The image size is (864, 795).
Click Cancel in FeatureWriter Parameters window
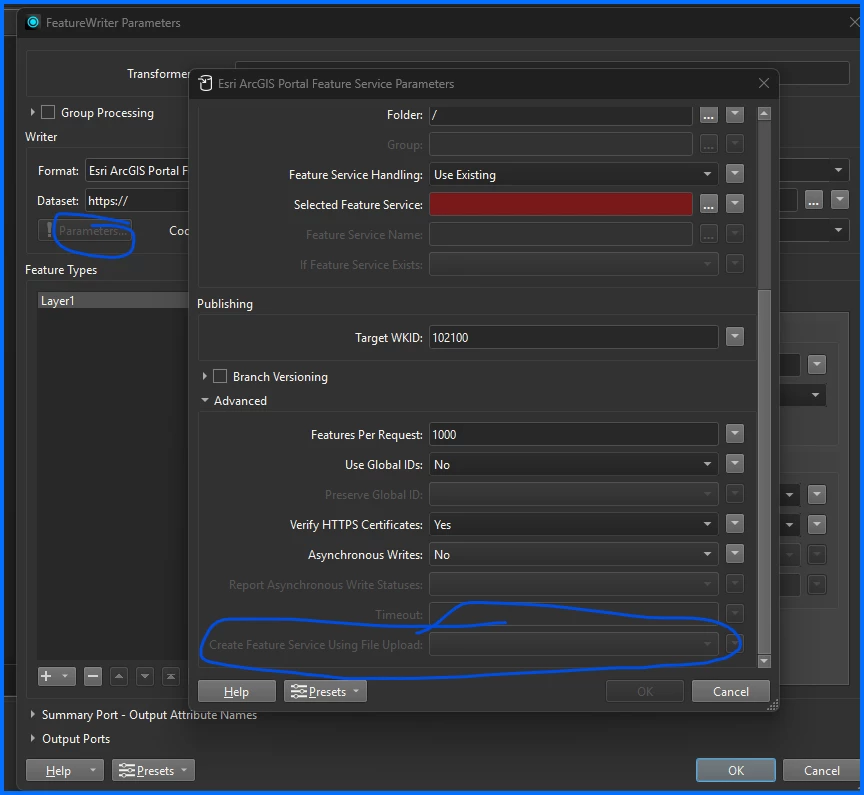(x=822, y=770)
